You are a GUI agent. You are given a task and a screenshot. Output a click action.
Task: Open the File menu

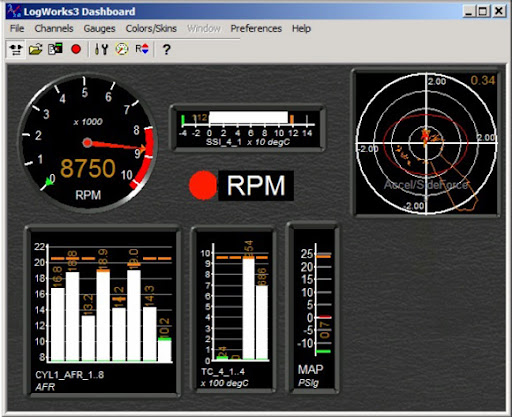[x=17, y=29]
